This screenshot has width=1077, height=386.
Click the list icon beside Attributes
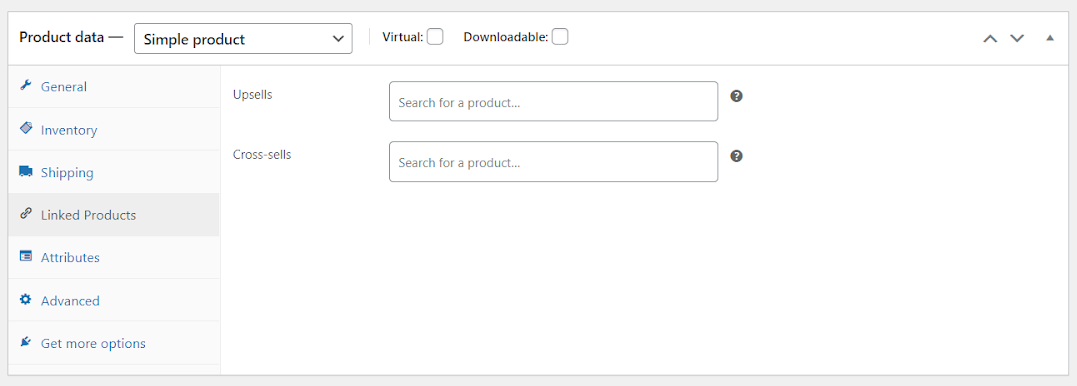(x=26, y=256)
